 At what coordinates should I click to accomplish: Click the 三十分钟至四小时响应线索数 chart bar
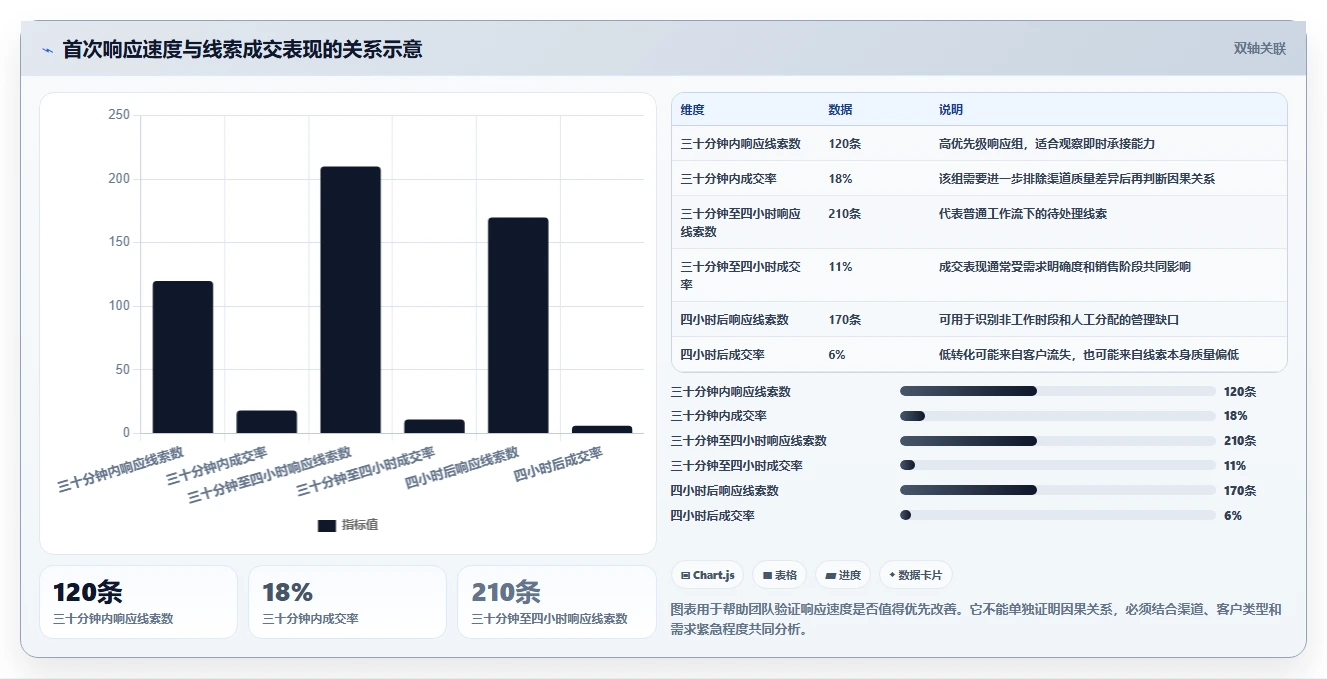point(350,300)
